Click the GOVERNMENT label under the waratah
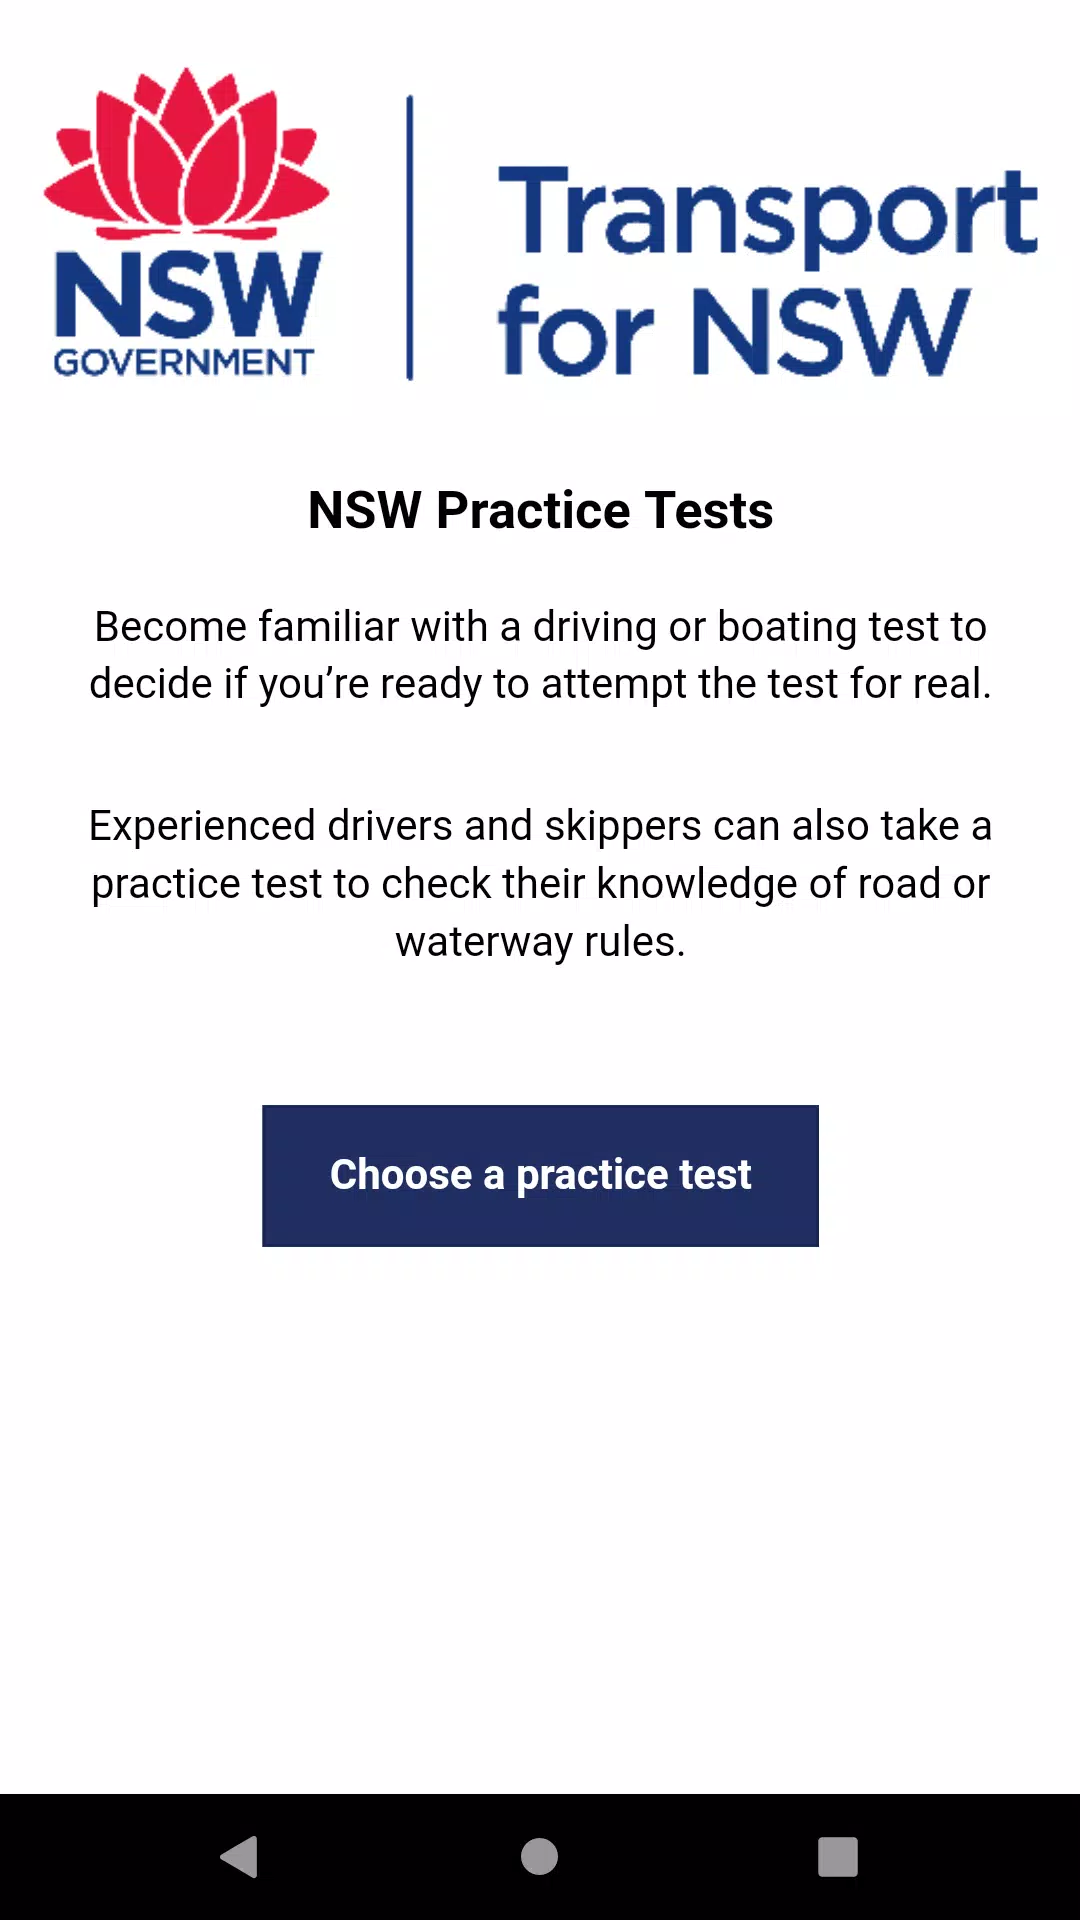The image size is (1080, 1920). click(186, 362)
